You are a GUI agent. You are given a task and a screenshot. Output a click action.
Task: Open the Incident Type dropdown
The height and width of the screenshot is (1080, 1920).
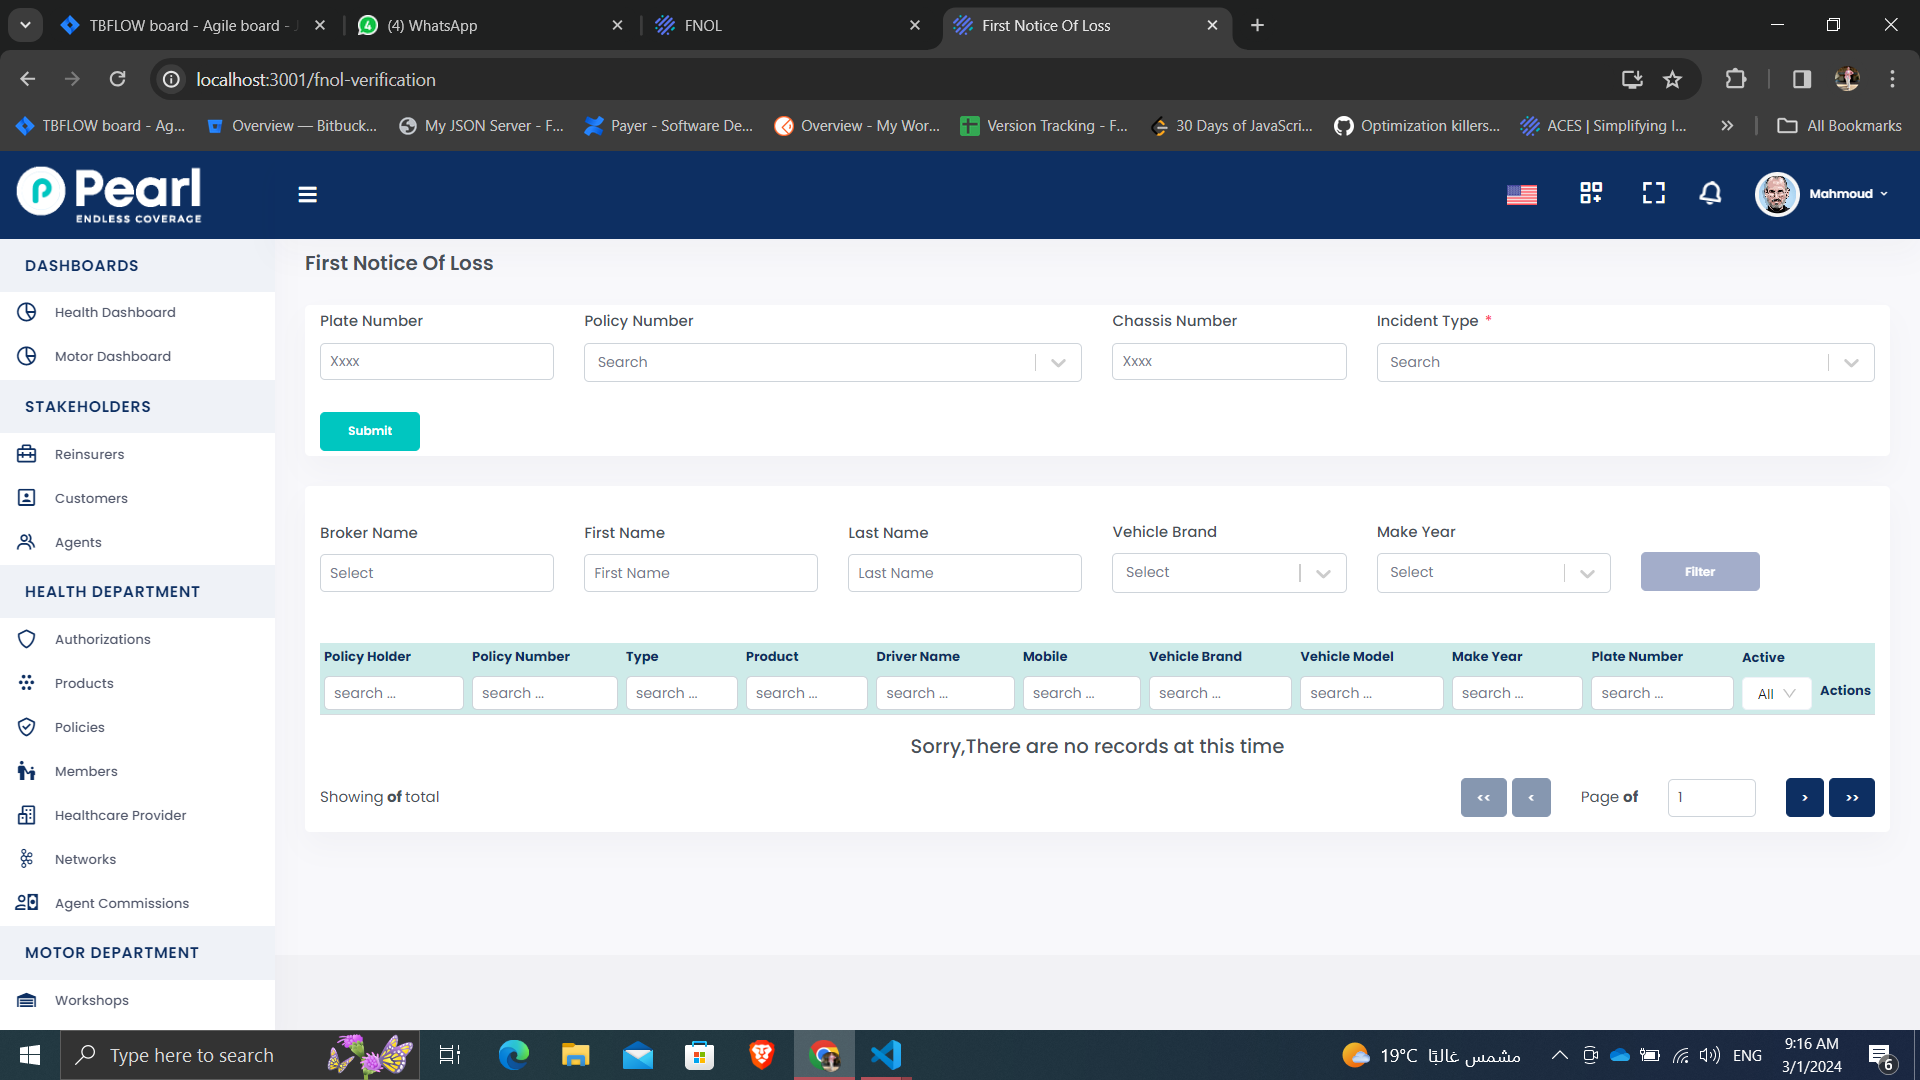point(1850,362)
